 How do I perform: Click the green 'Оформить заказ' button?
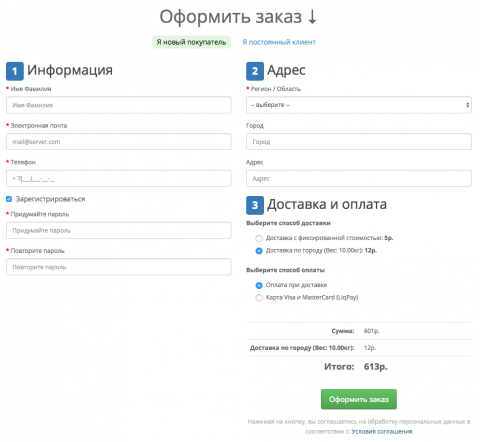(x=359, y=399)
